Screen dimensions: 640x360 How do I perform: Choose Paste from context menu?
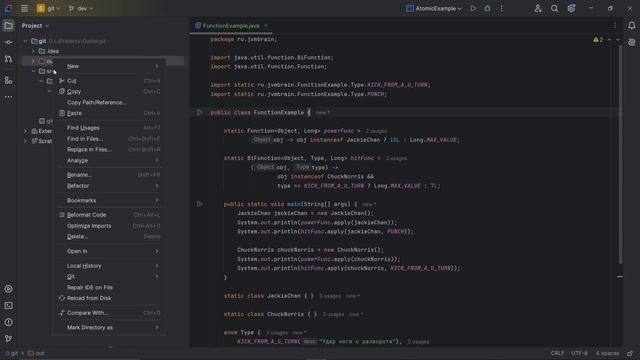(x=109, y=113)
